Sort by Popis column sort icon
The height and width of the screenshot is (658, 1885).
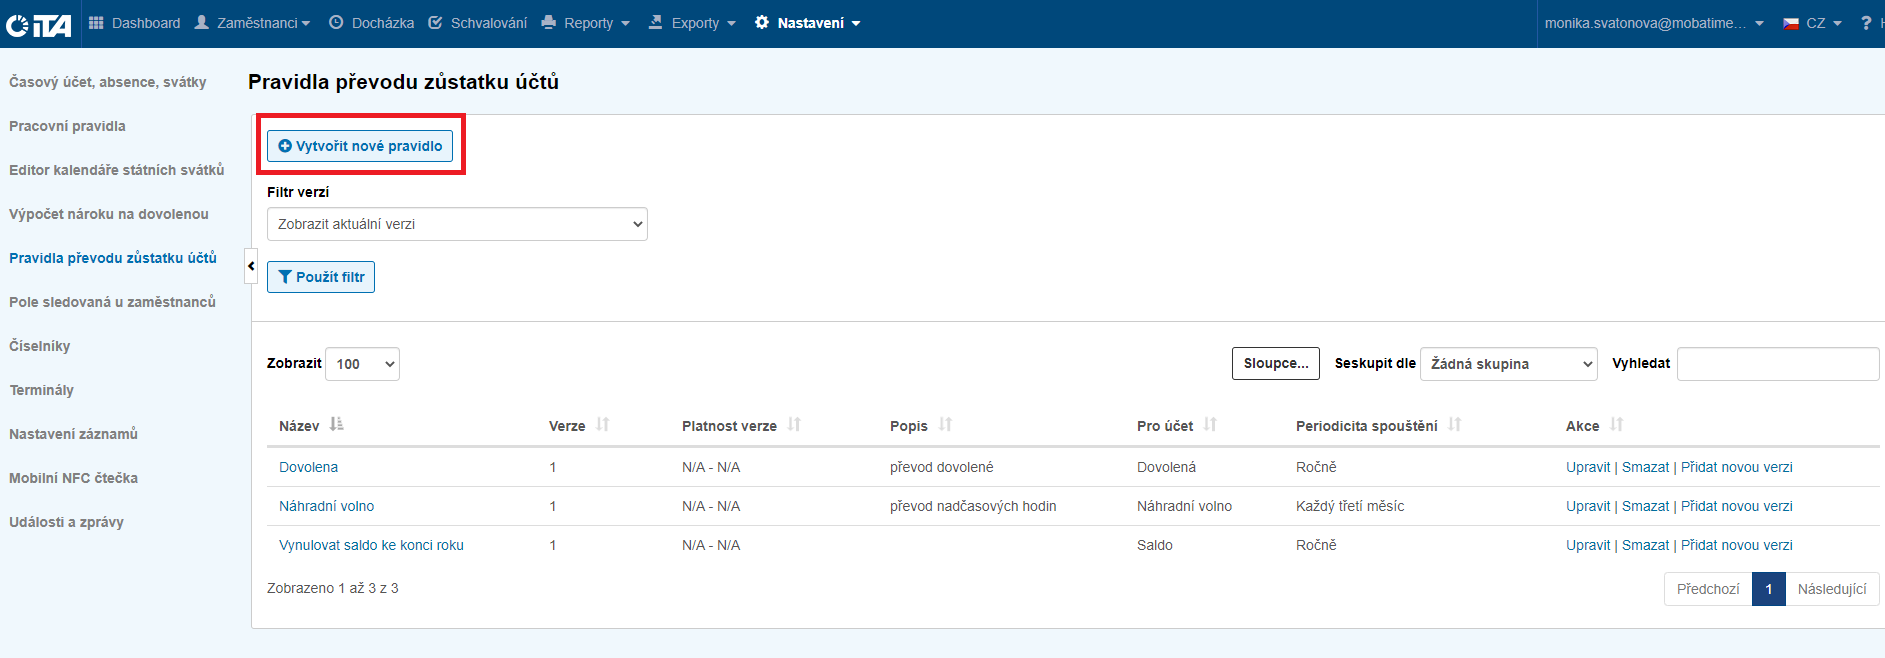tap(945, 425)
